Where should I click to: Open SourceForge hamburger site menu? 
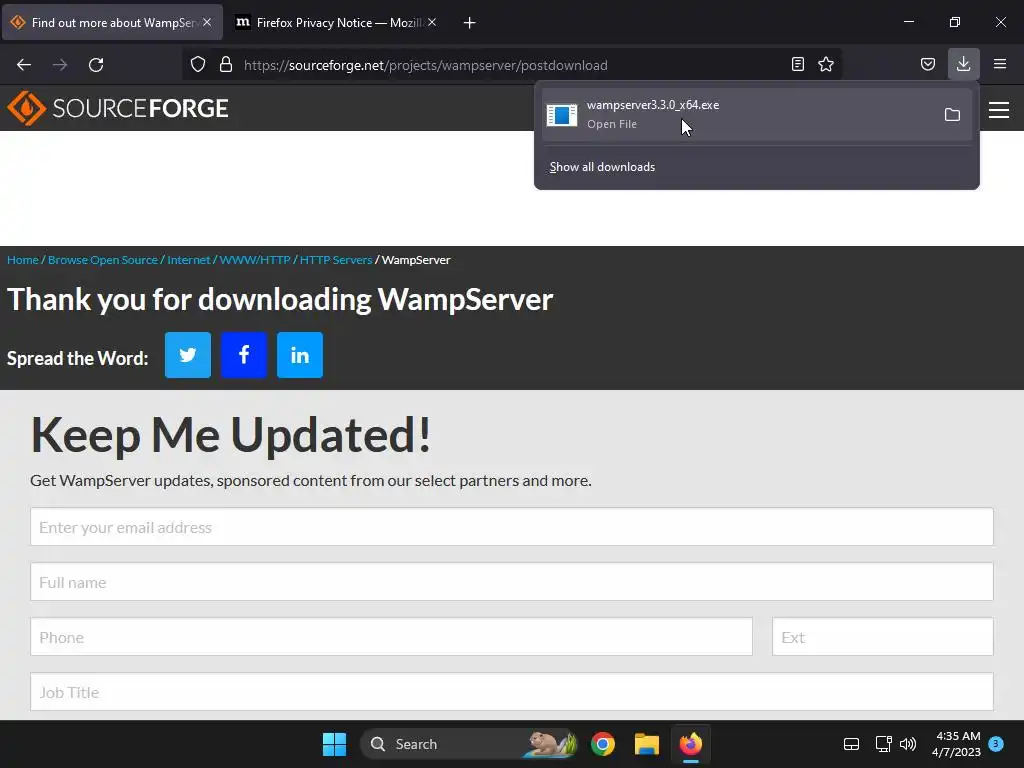(999, 110)
